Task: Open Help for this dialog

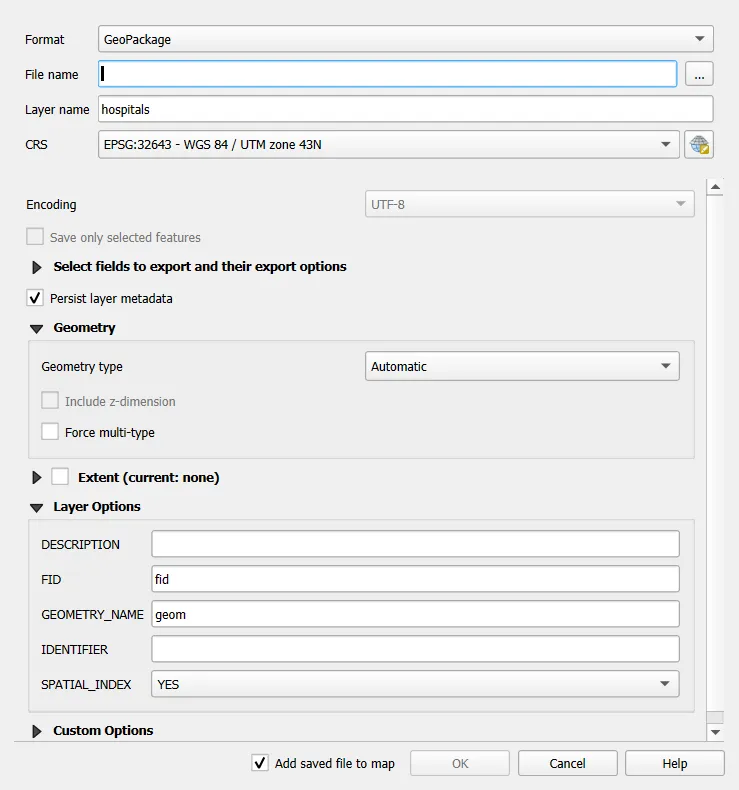Action: point(675,763)
